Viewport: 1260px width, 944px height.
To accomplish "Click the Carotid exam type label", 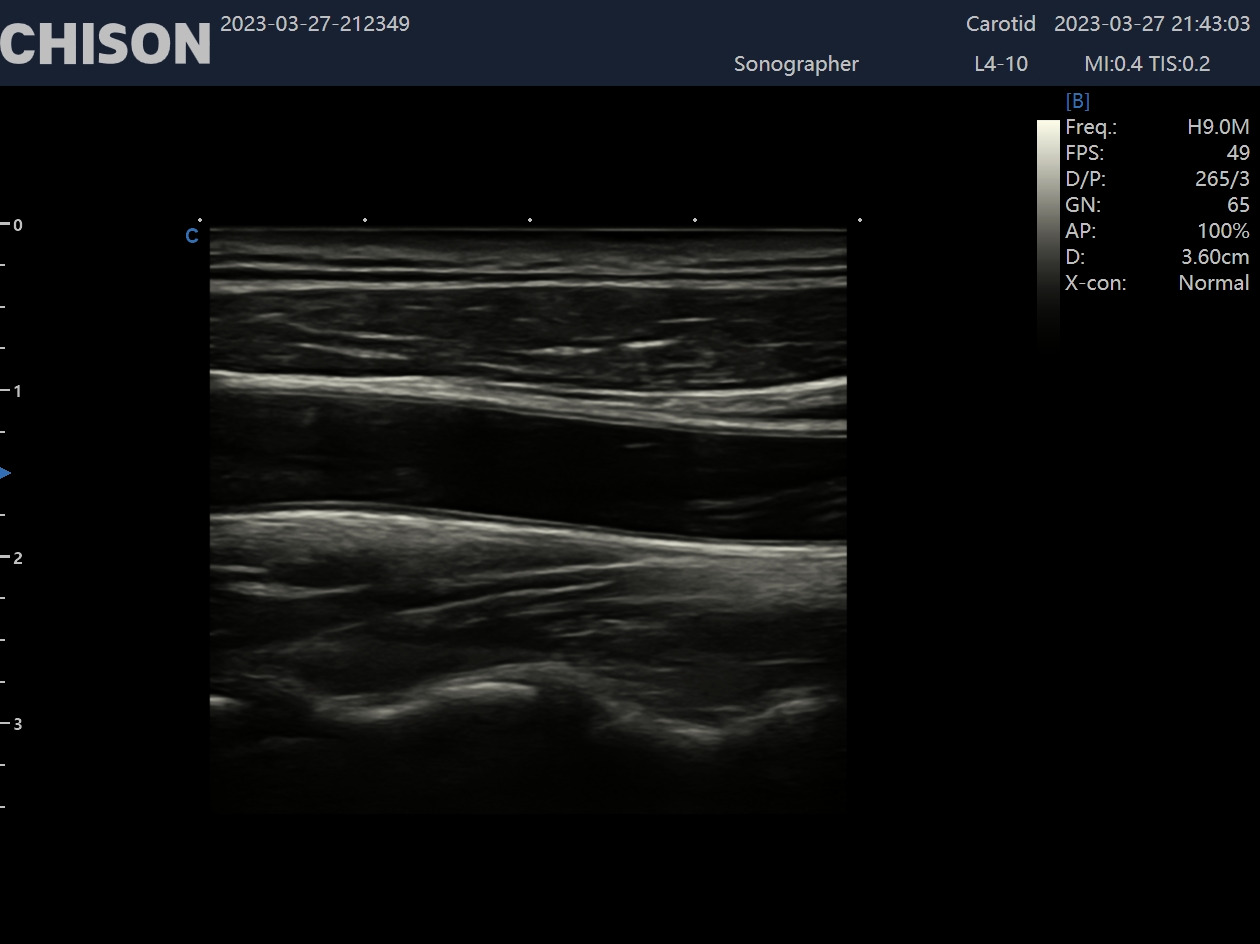I will (1001, 23).
